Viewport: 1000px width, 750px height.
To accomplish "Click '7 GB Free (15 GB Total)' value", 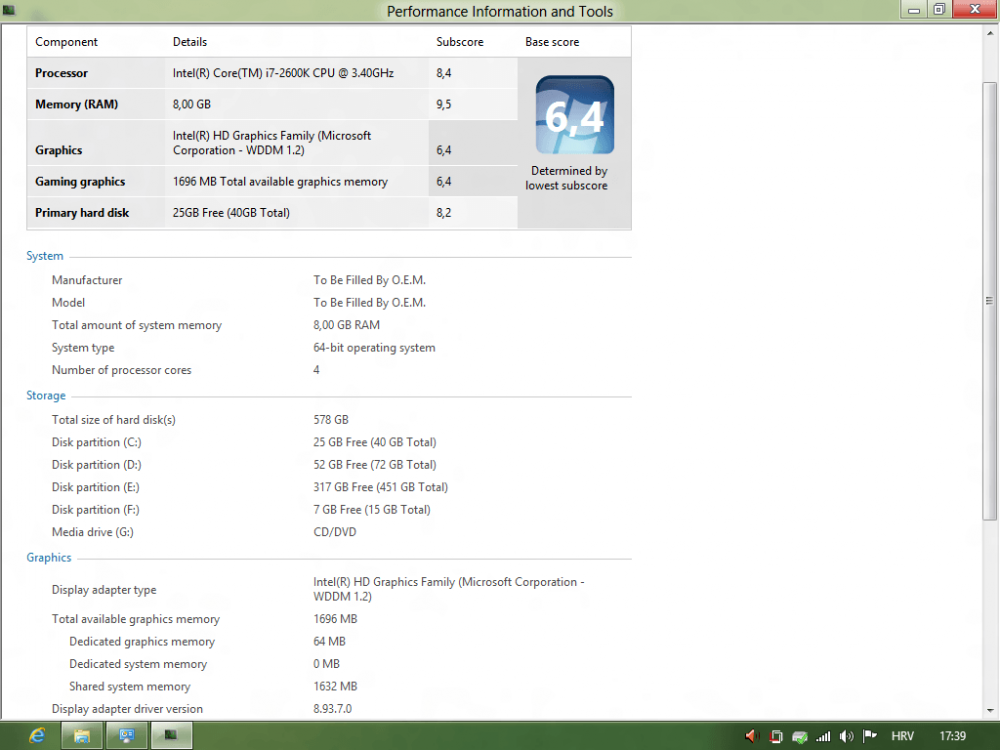I will (x=372, y=510).
